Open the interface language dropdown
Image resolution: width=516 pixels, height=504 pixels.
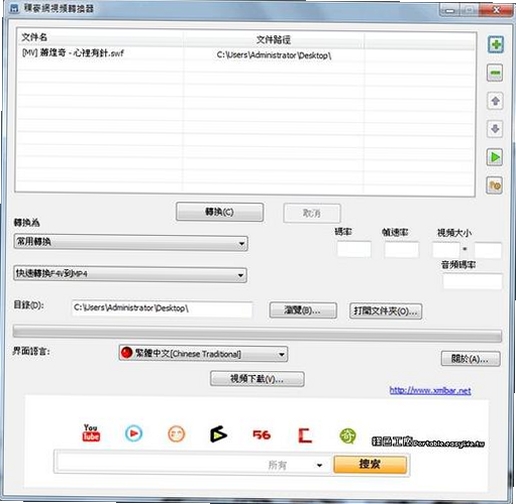203,354
